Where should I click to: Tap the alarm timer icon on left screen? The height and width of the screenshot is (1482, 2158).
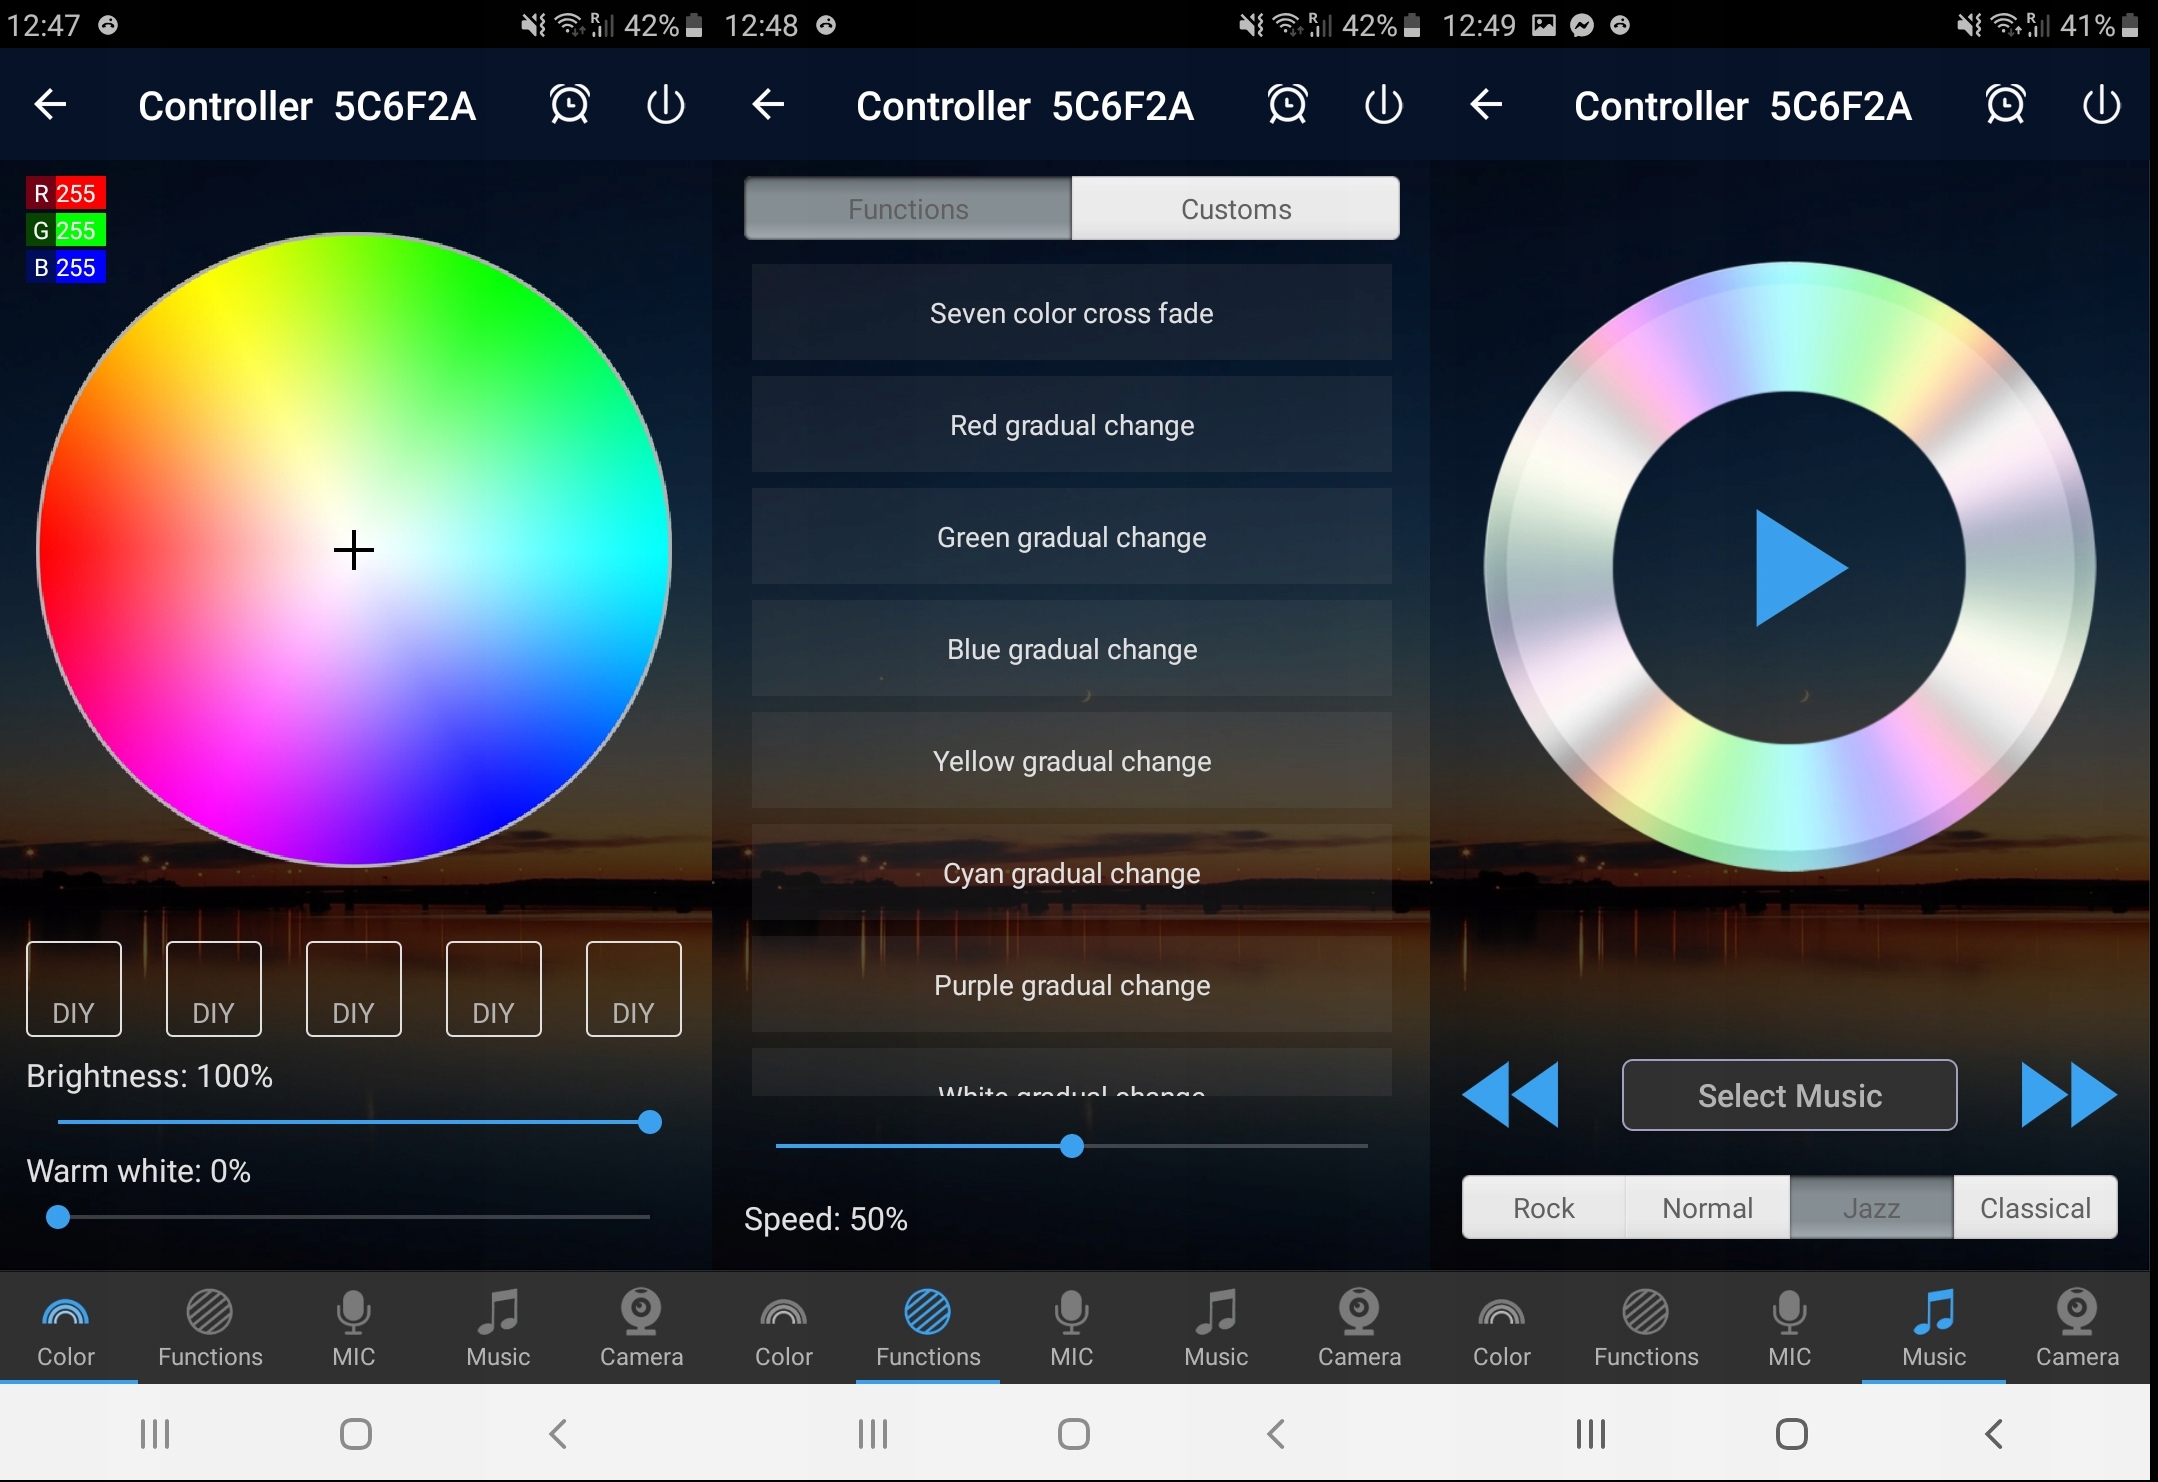569,105
